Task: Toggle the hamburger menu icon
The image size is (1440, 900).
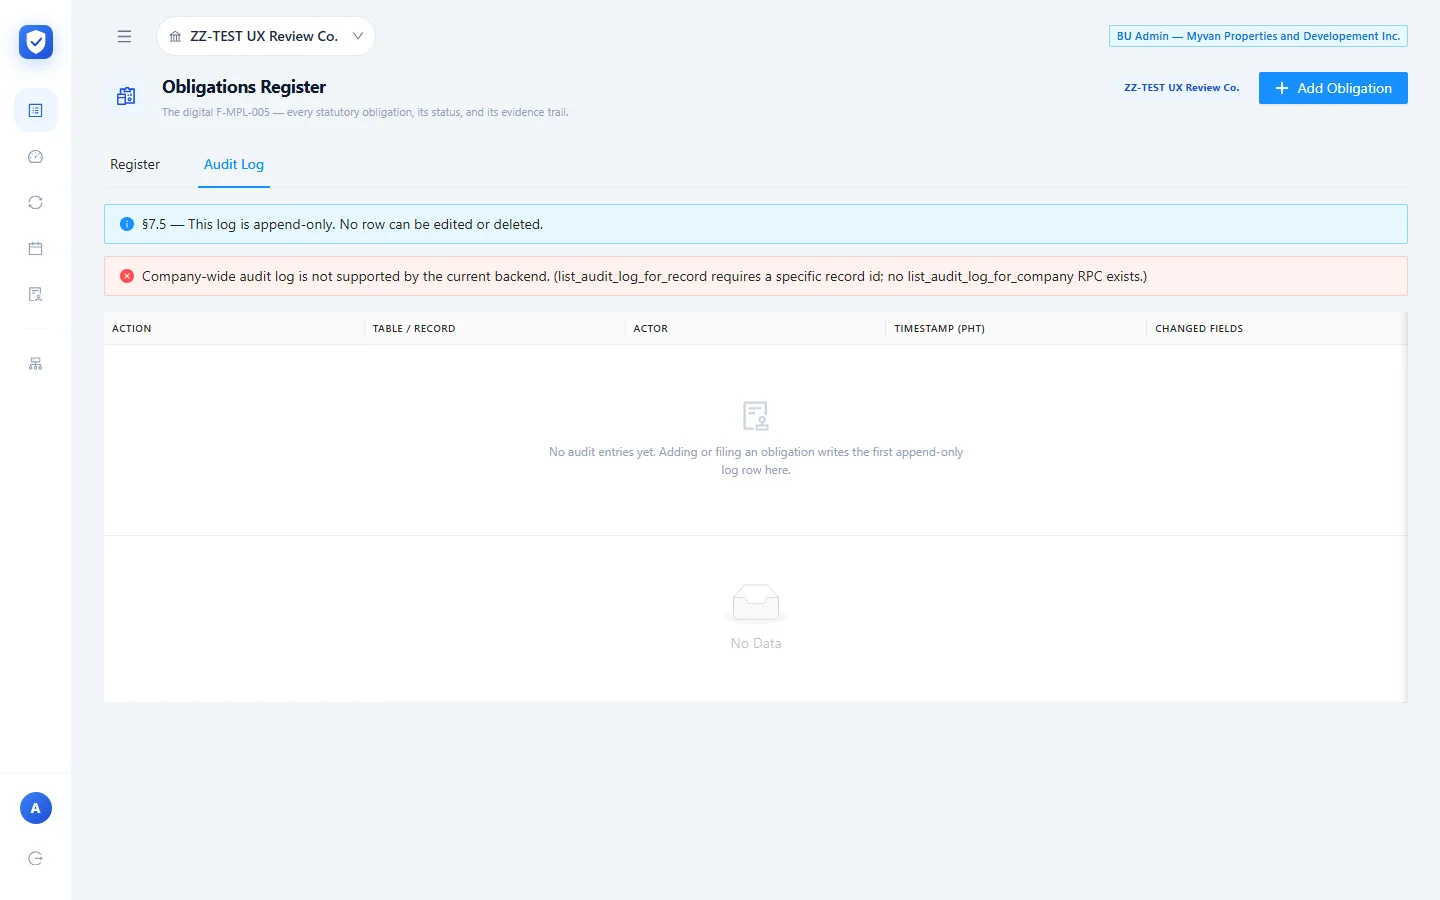Action: [x=124, y=36]
